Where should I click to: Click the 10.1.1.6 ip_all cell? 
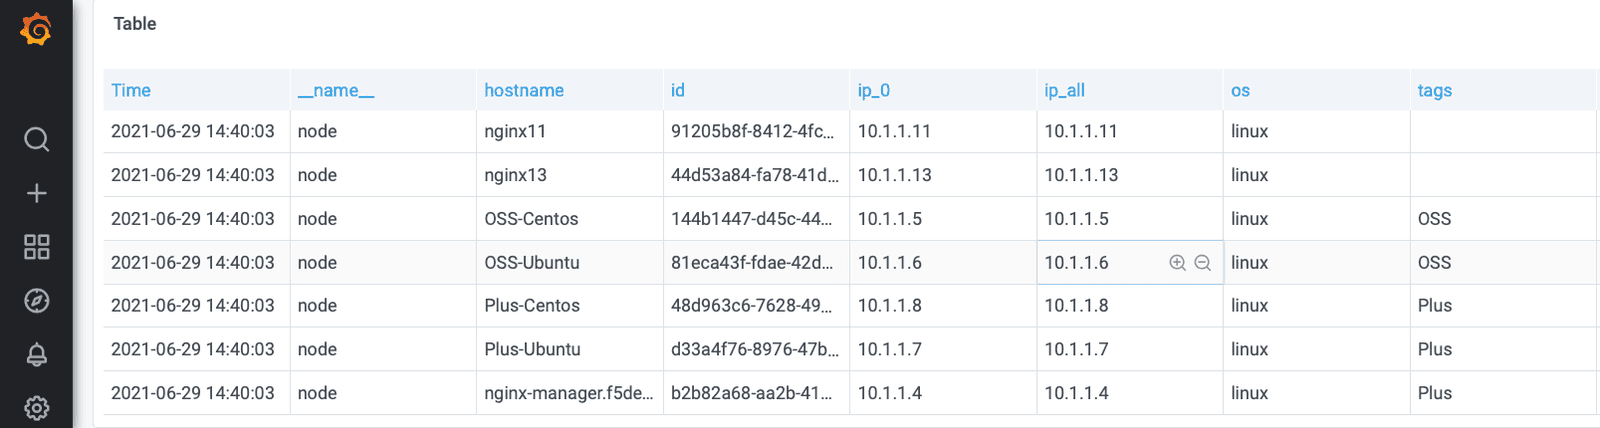coord(1077,263)
